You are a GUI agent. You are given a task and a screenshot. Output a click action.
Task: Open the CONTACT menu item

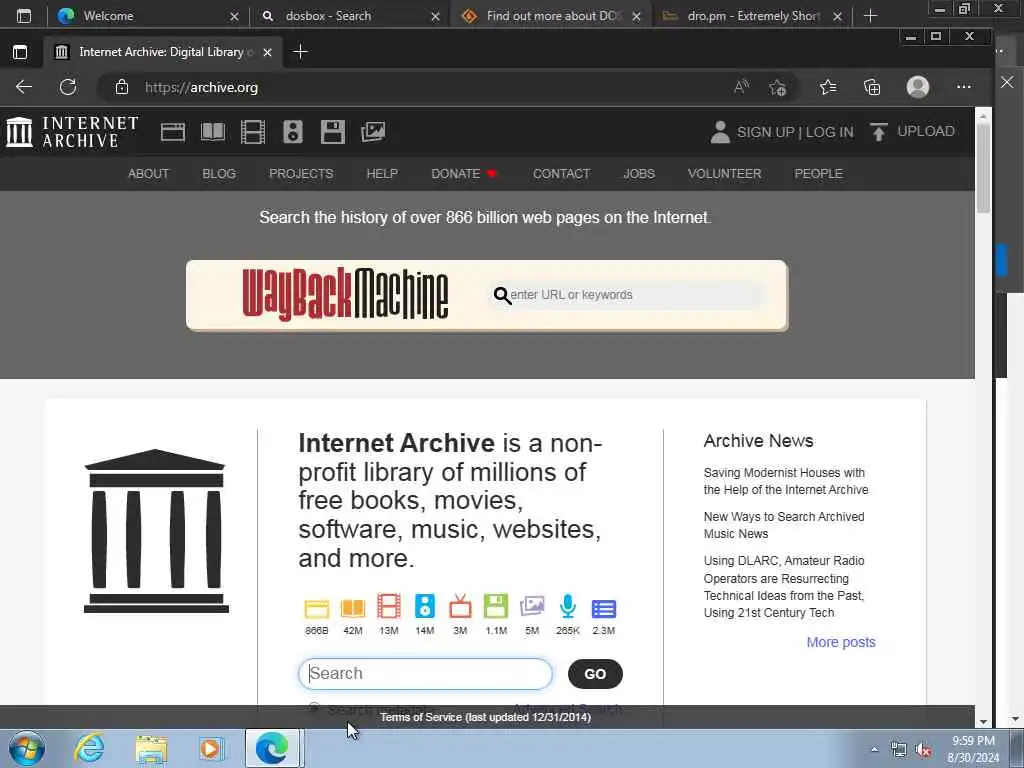pos(561,174)
